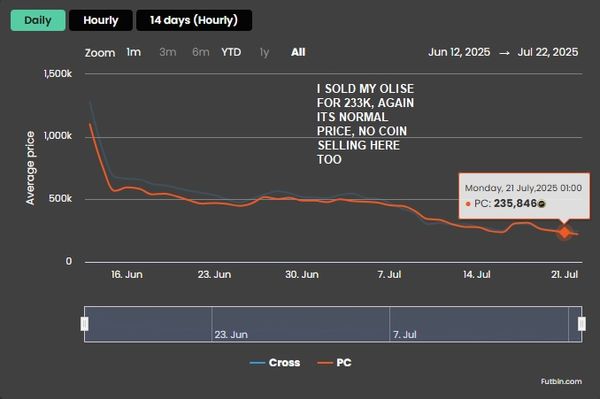Toggle the PC series in legend

(334, 363)
